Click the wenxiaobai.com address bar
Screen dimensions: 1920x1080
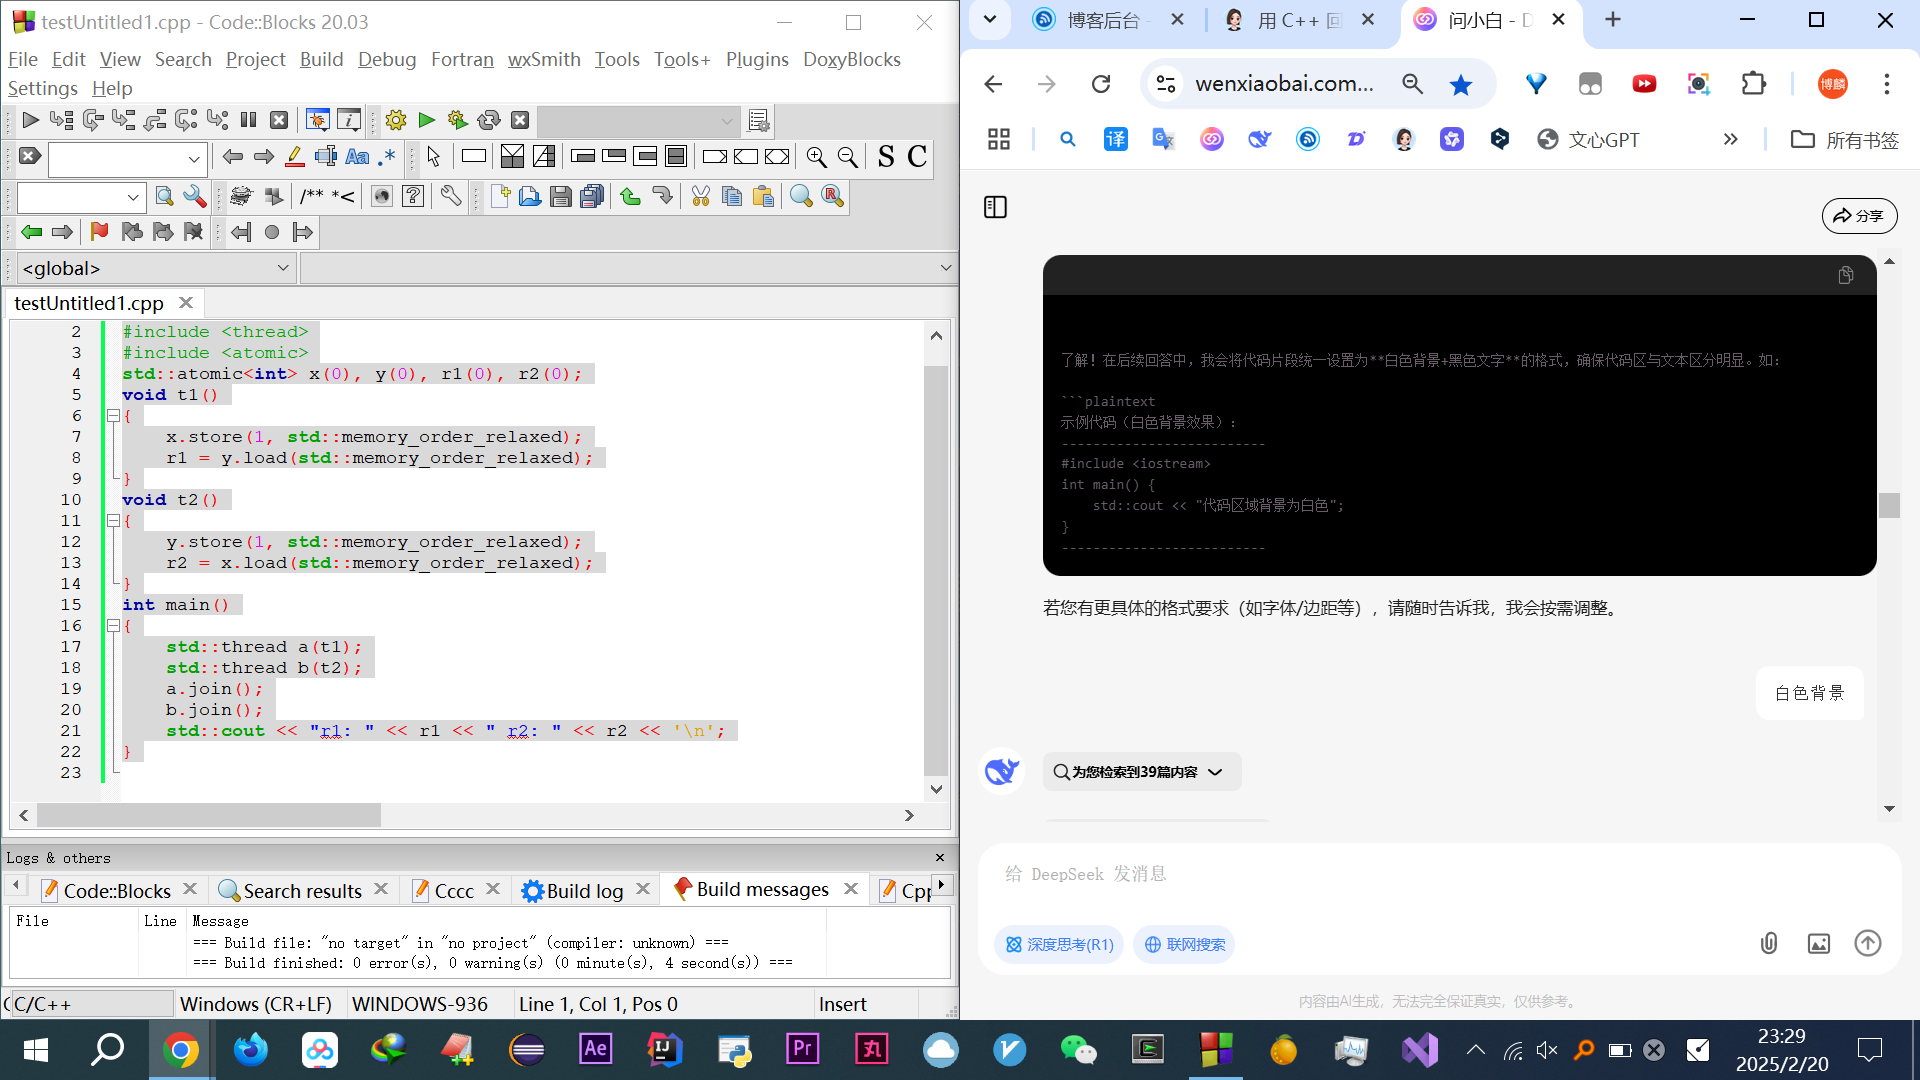click(x=1284, y=84)
